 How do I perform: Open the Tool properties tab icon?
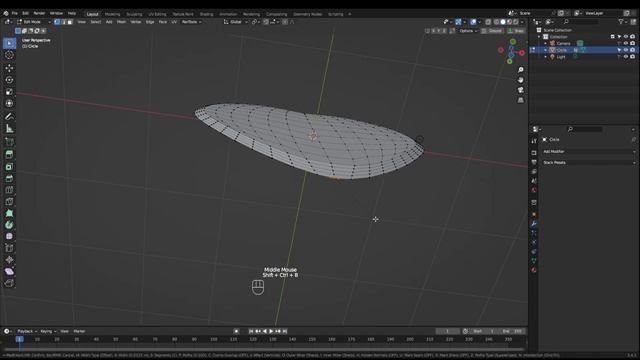(534, 141)
